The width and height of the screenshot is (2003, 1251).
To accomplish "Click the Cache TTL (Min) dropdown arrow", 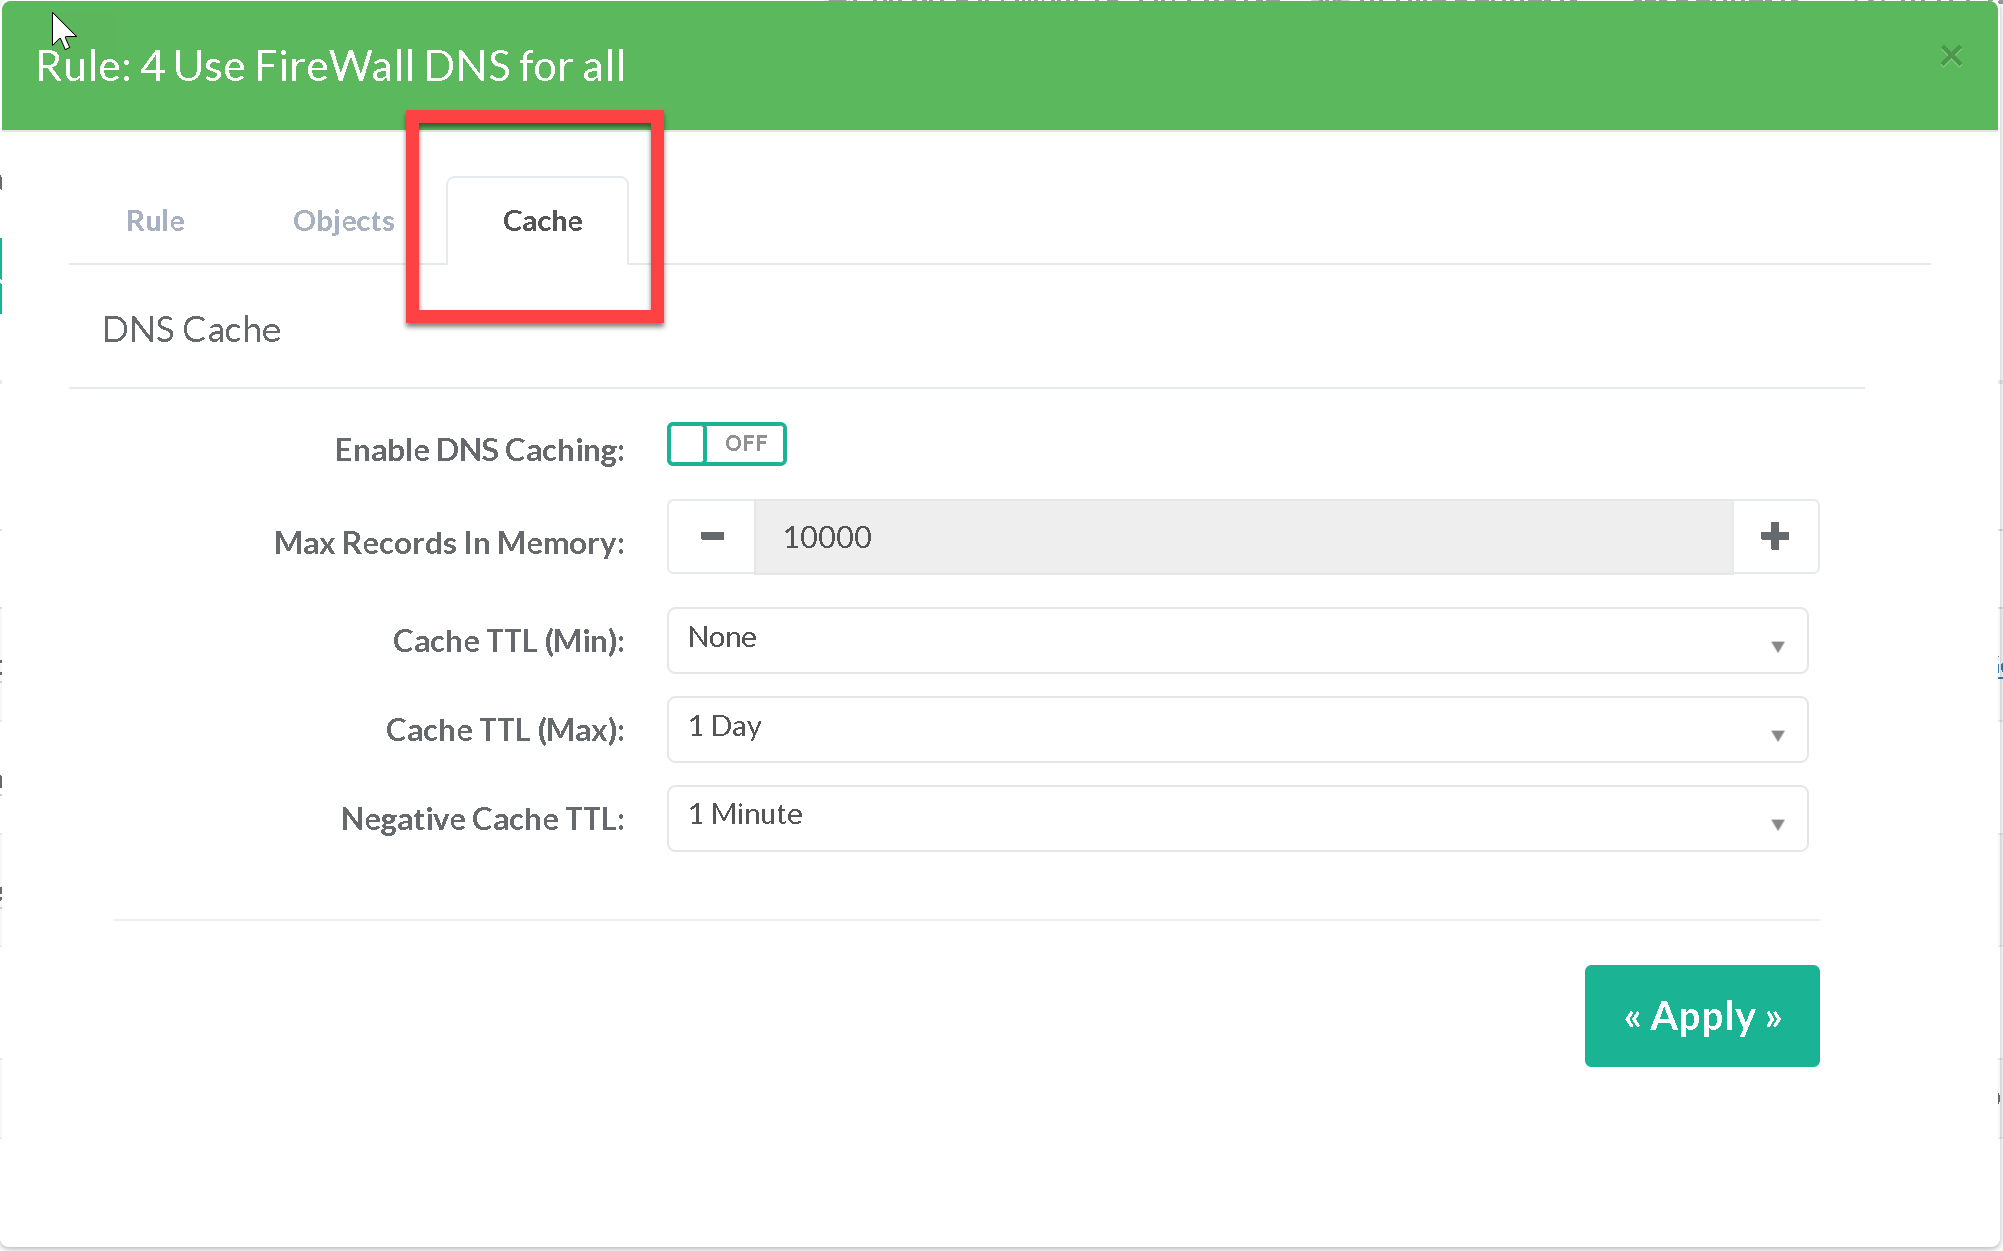I will click(1777, 646).
